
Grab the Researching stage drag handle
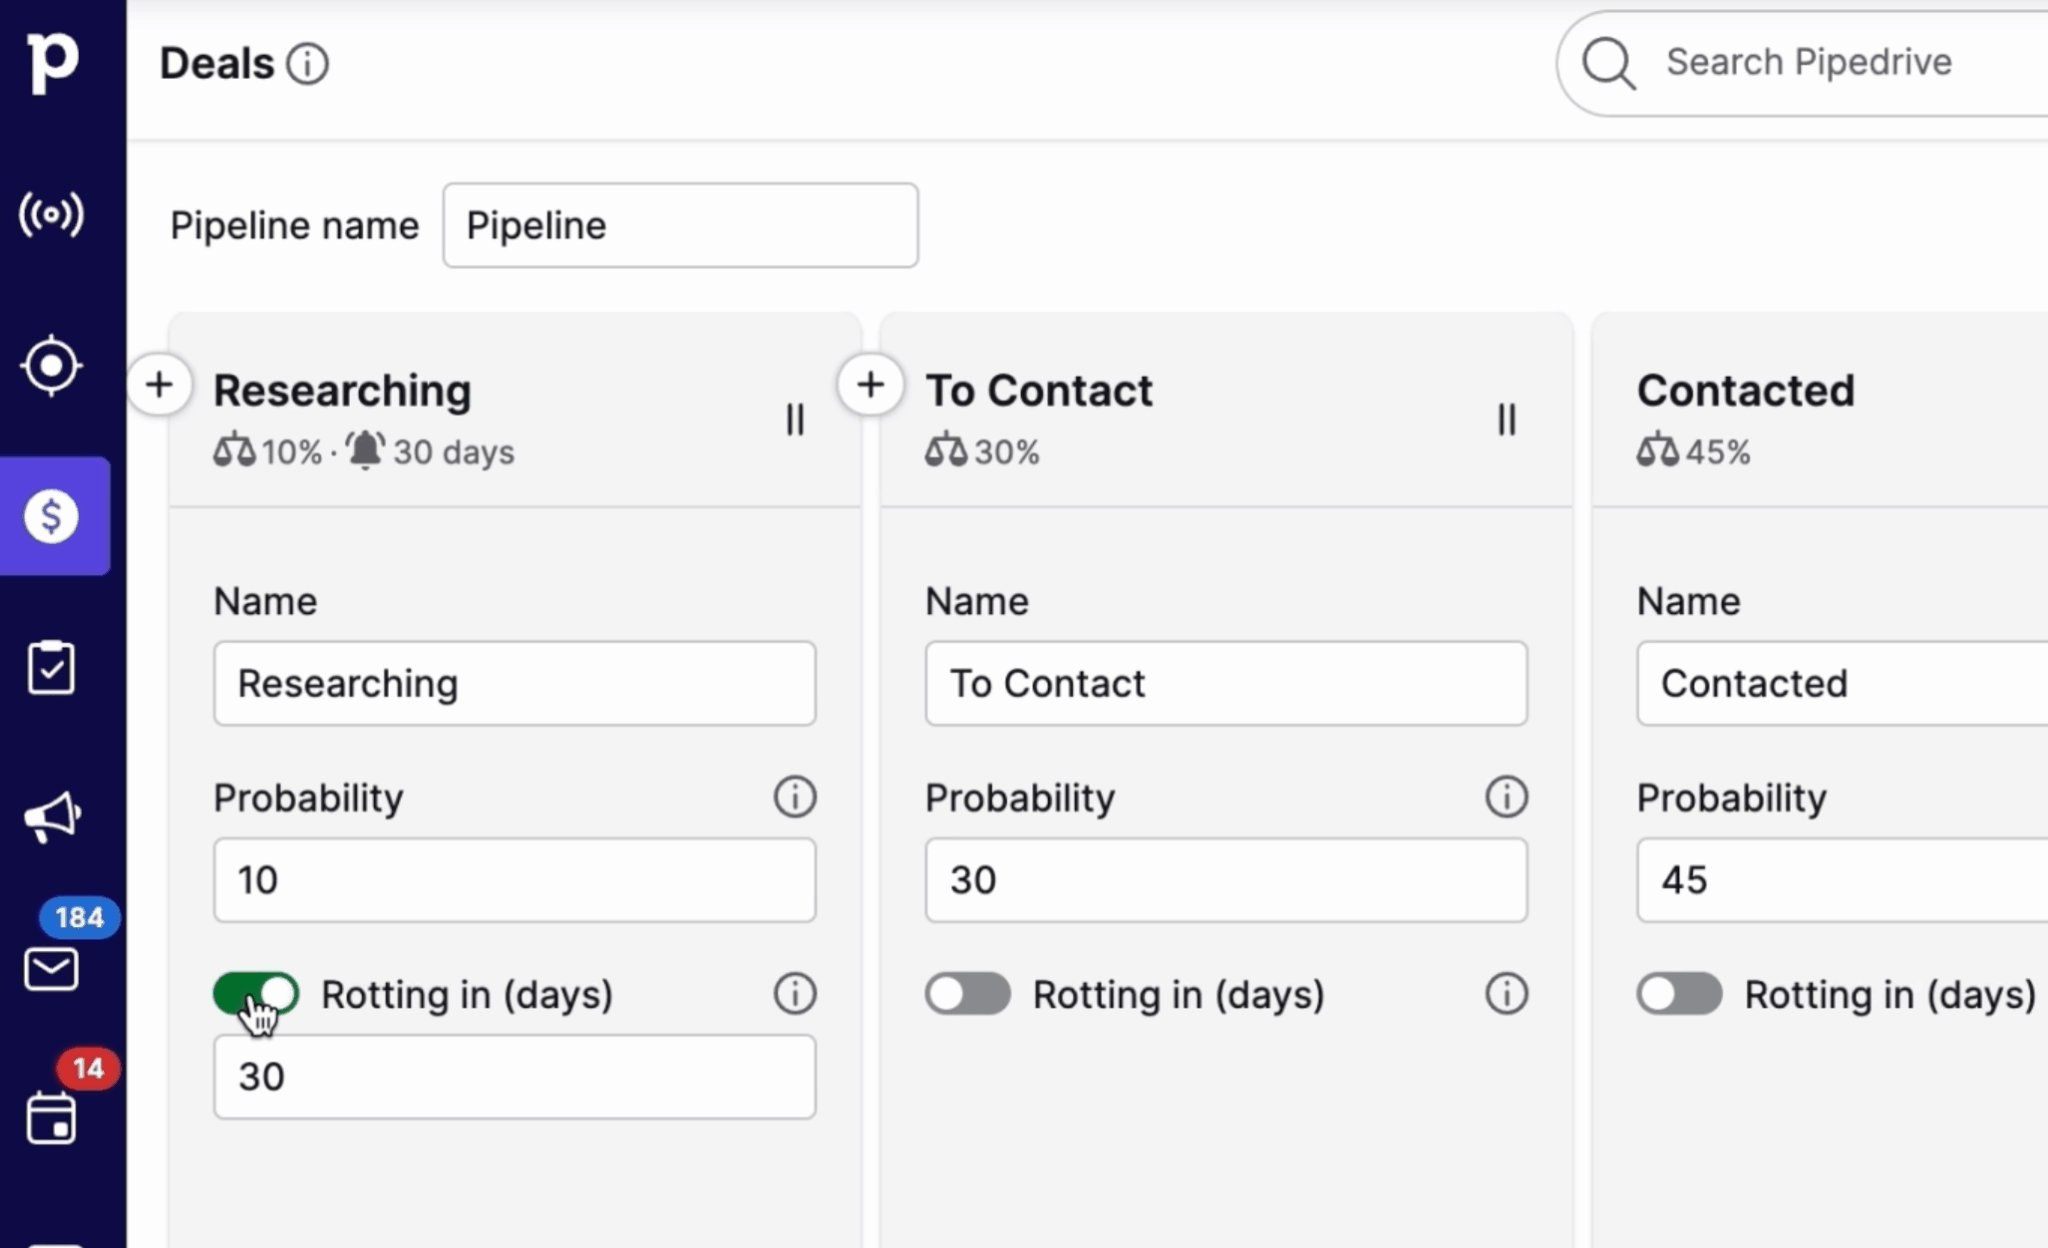795,420
